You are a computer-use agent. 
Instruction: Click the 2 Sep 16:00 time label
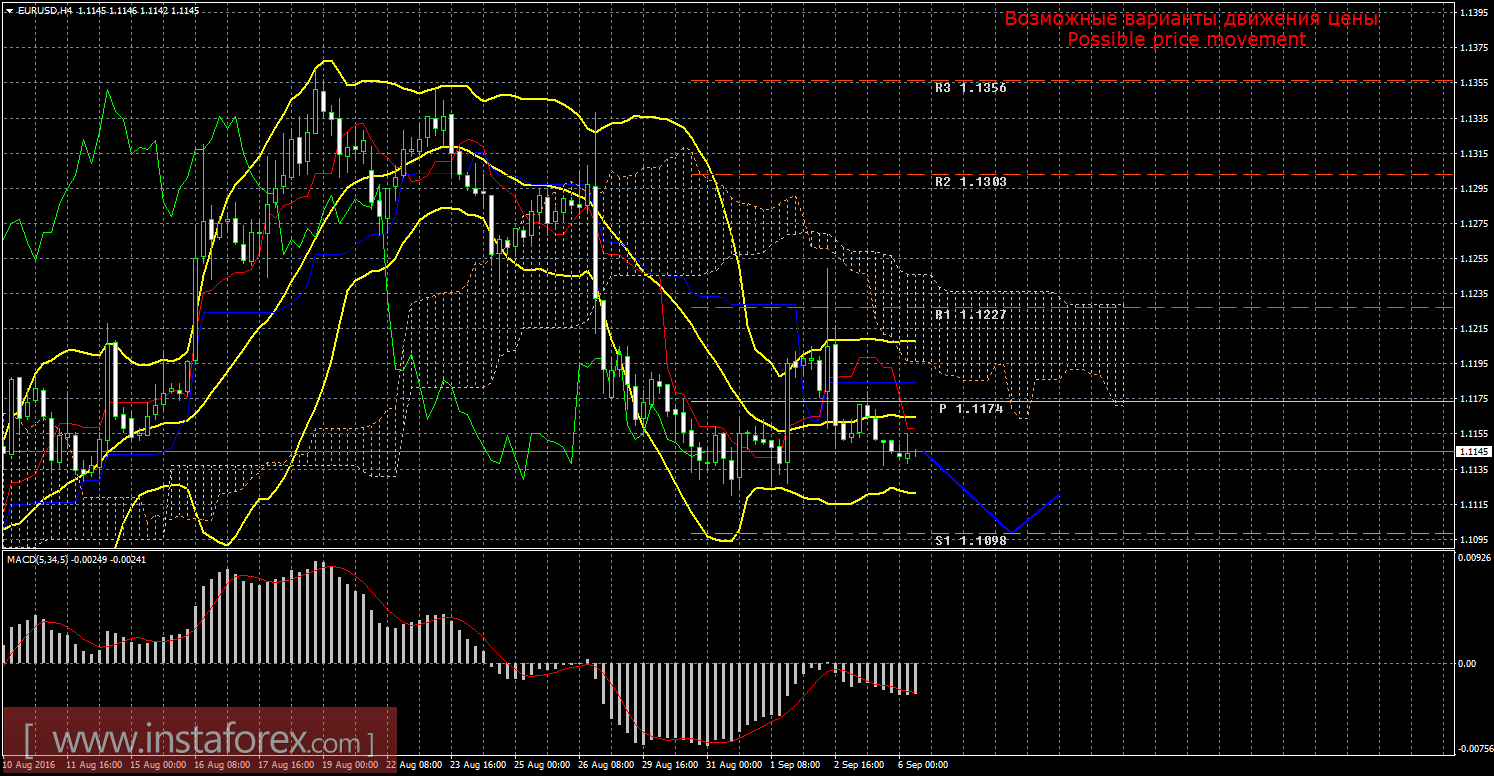(860, 765)
